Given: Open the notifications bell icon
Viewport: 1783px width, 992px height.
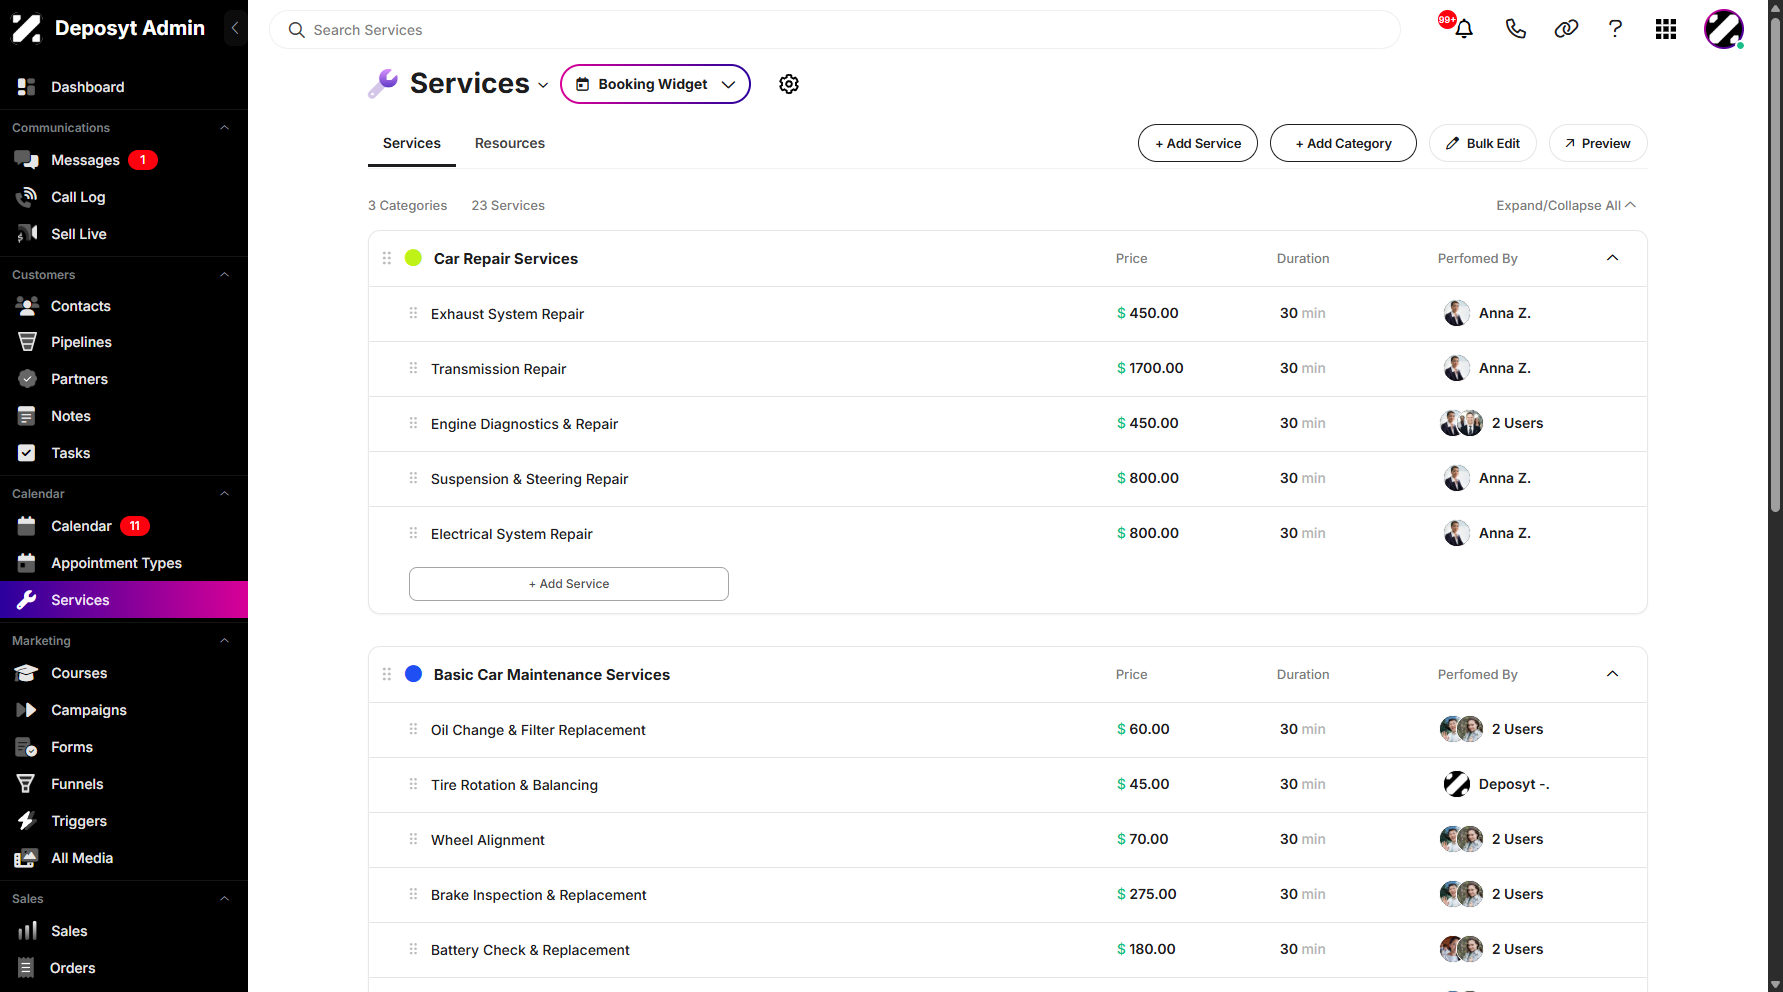Looking at the screenshot, I should click(1464, 29).
